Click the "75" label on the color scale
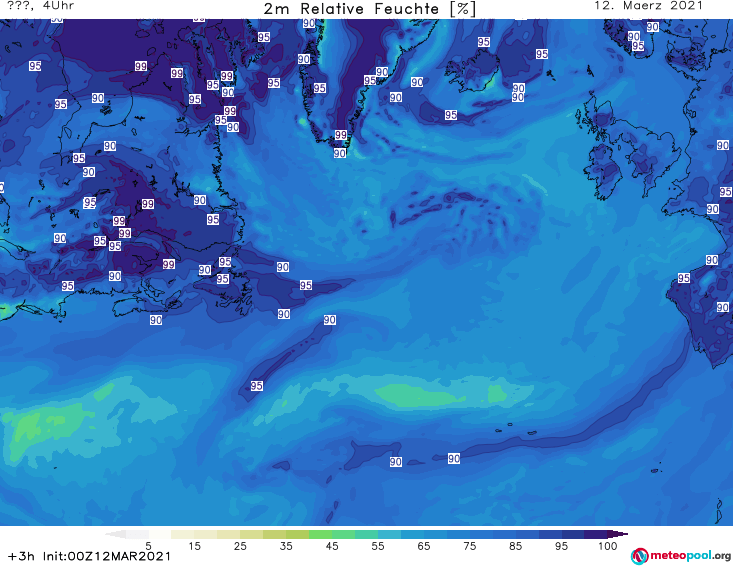Screen dimensions: 733x566 (x=470, y=546)
